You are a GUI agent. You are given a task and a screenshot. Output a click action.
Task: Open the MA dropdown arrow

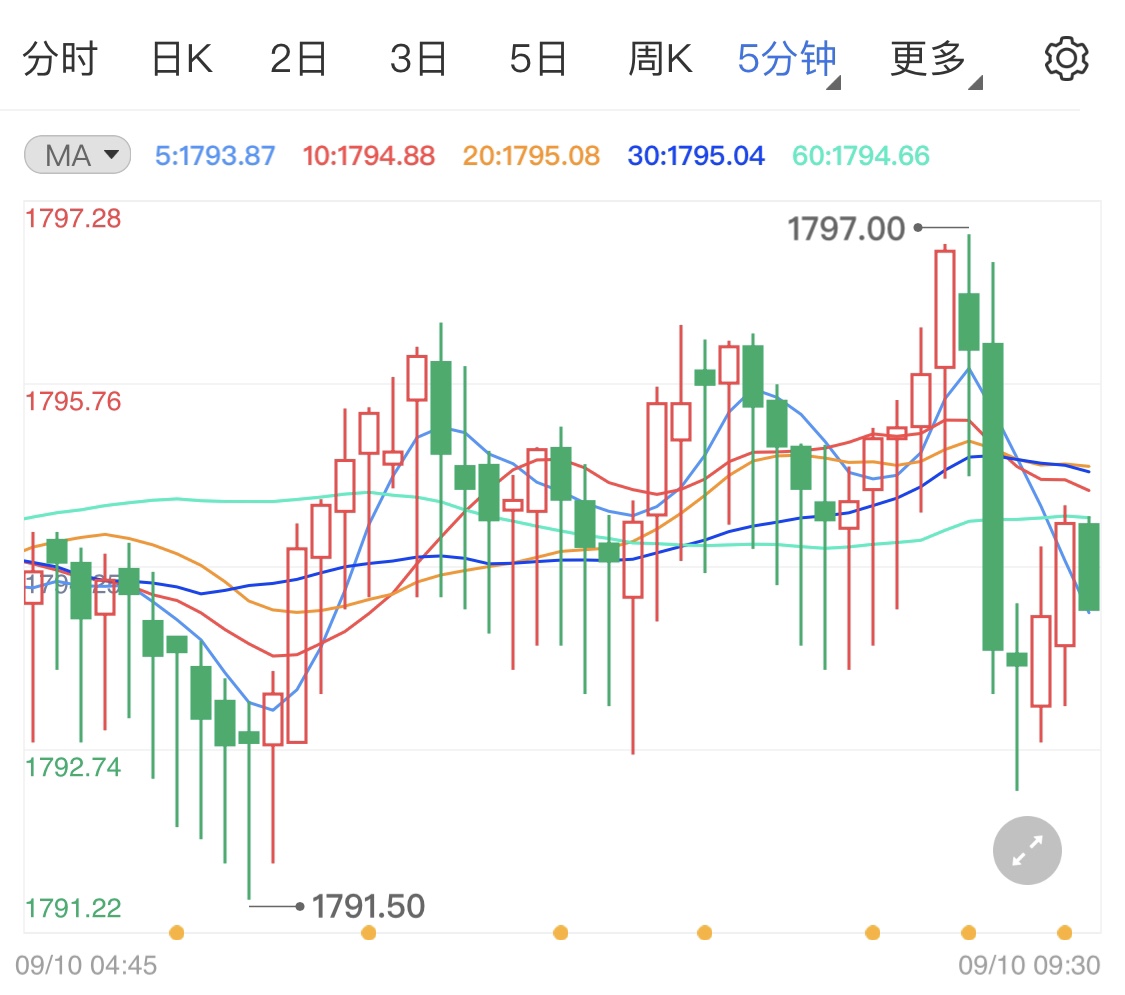tap(112, 155)
